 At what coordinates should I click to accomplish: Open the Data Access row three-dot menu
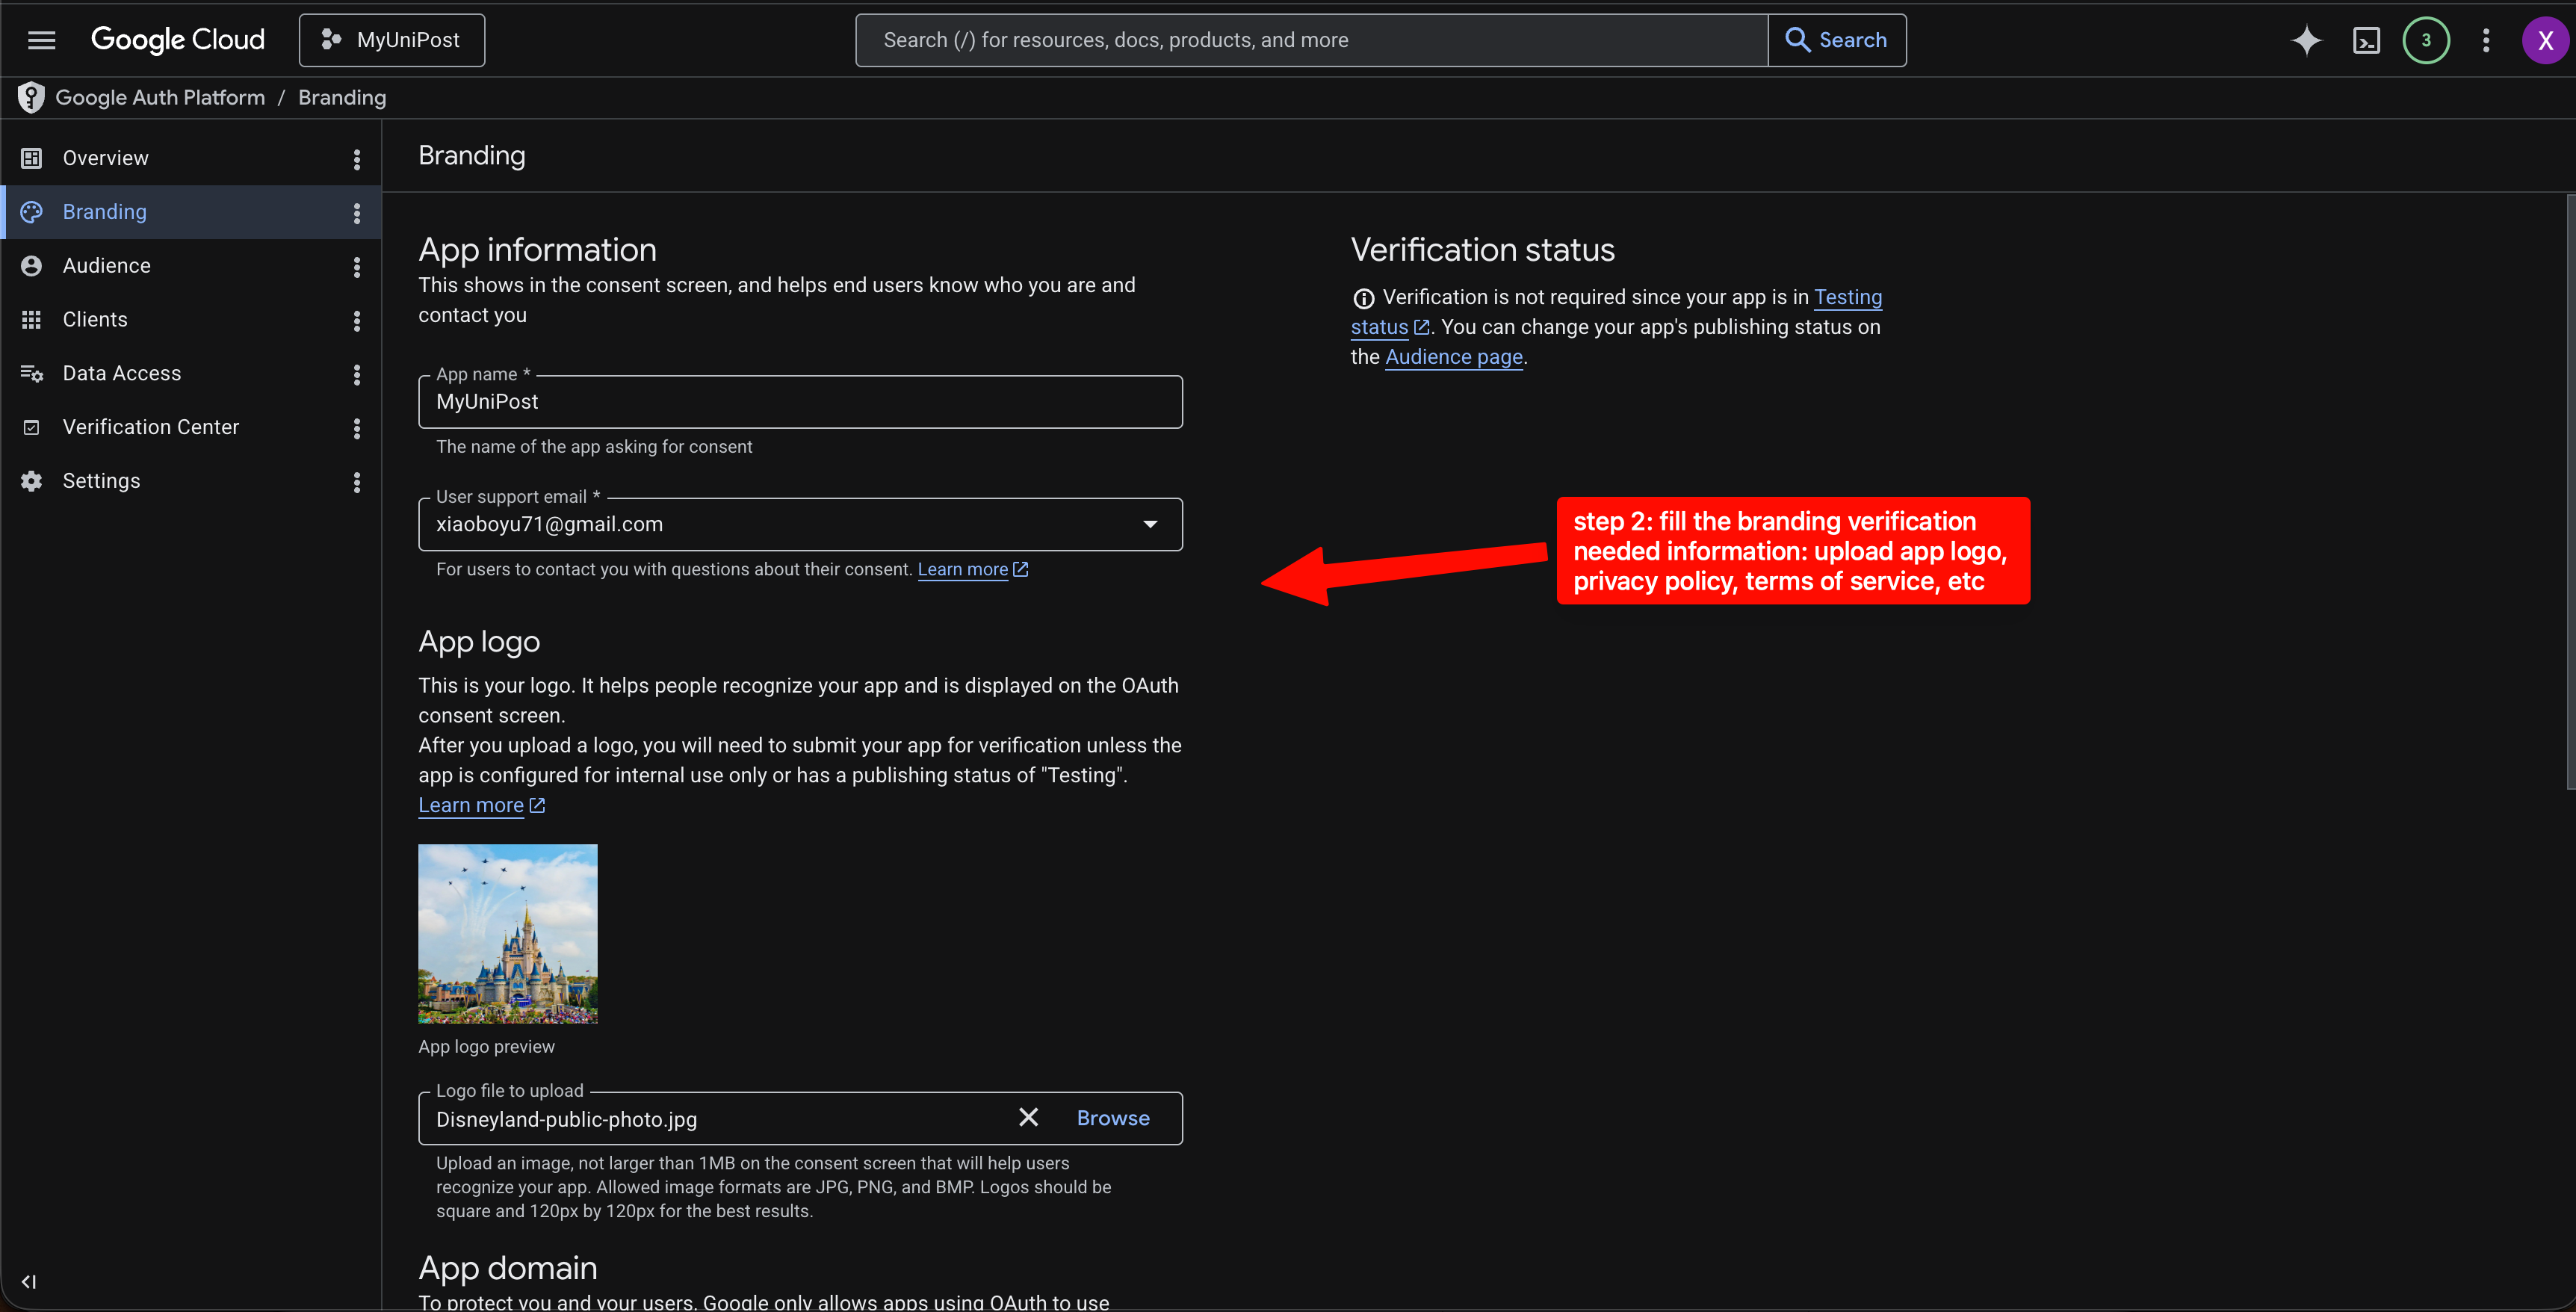[x=357, y=375]
